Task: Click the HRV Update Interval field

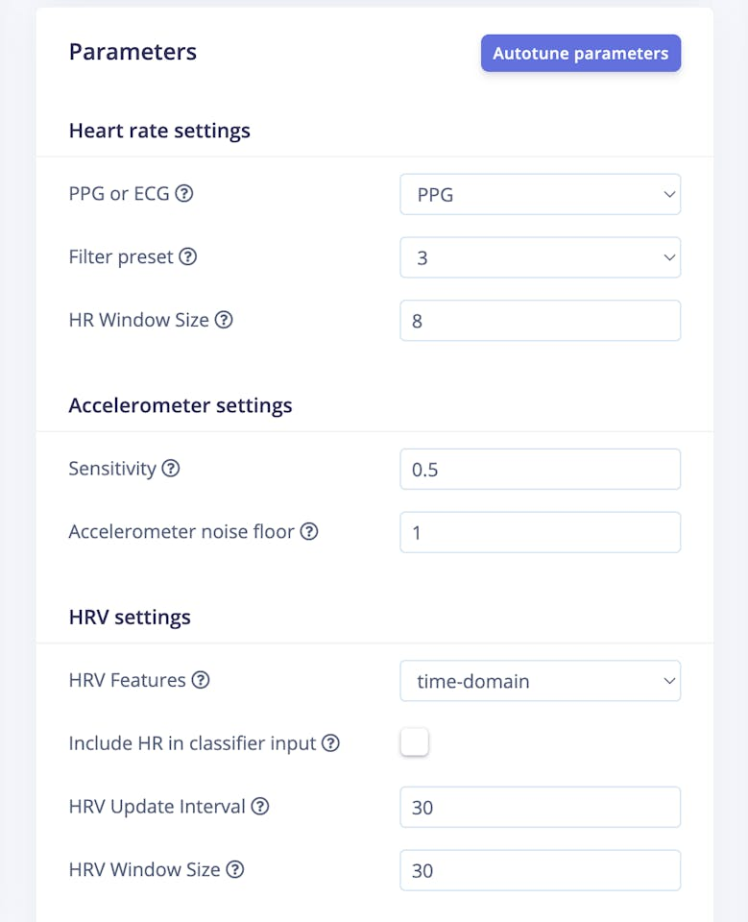Action: click(540, 807)
